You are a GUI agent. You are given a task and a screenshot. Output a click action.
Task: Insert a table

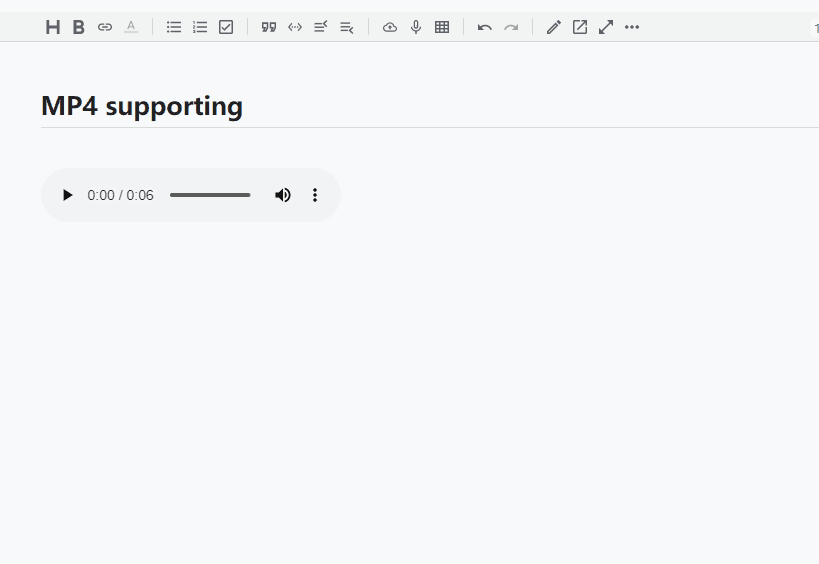click(x=442, y=27)
